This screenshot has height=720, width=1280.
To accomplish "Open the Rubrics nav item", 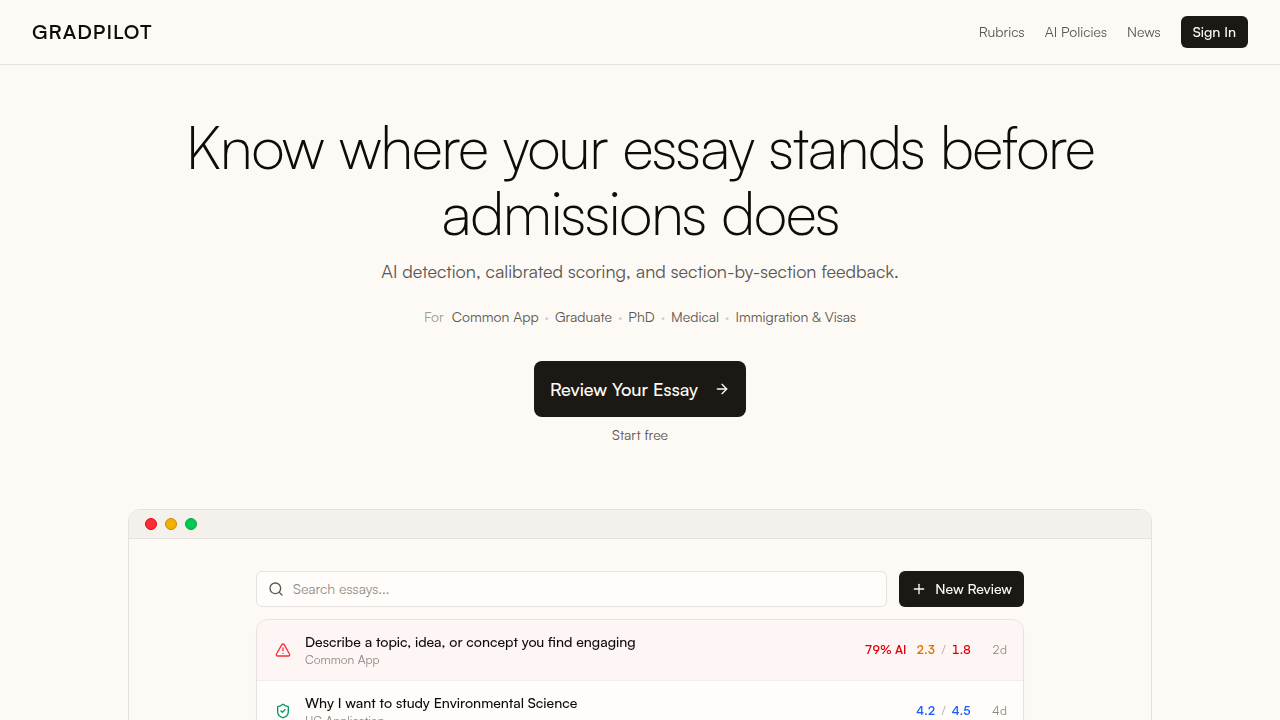I will [x=1001, y=32].
